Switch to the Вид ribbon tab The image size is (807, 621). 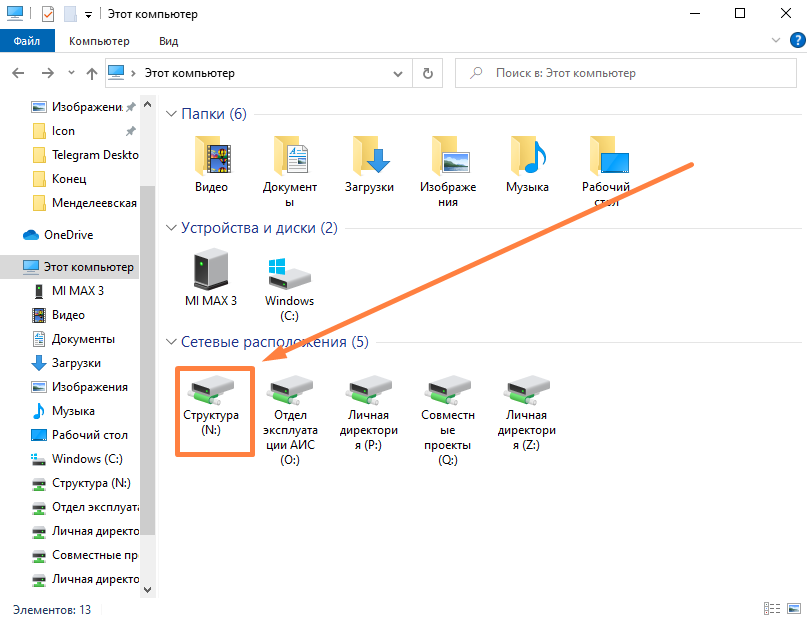[x=169, y=41]
